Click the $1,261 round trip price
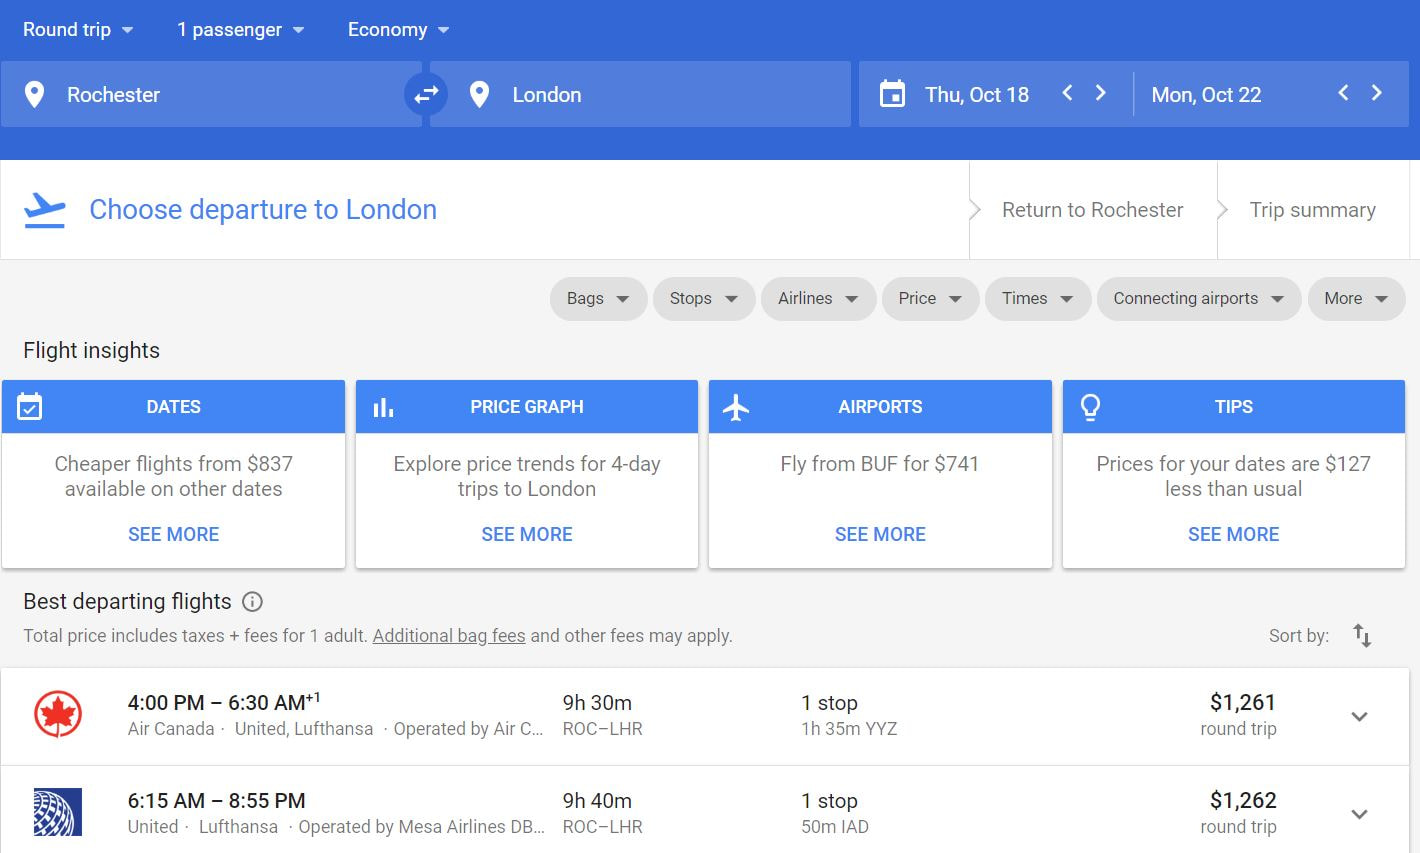 point(1242,703)
